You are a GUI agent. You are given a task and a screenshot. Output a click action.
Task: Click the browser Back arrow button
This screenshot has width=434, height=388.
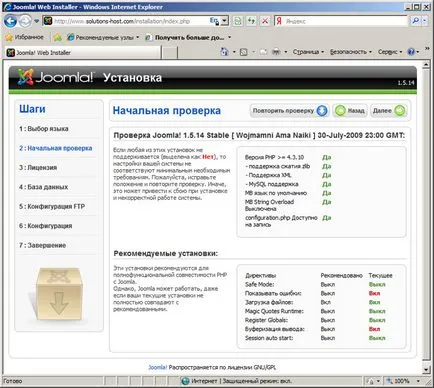coord(10,21)
